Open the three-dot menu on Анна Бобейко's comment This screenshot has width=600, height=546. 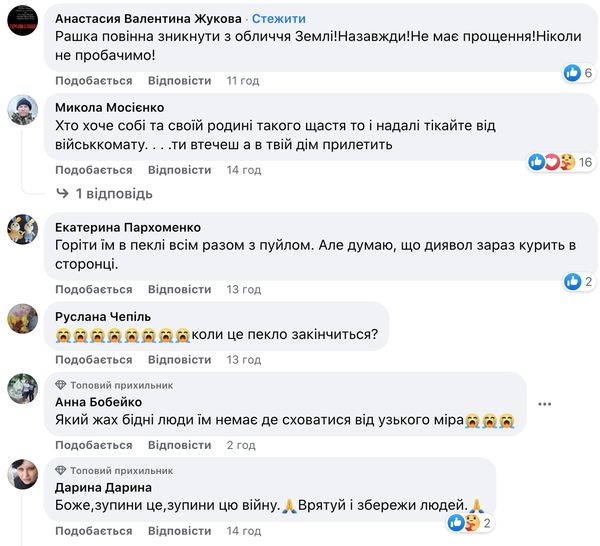click(544, 403)
